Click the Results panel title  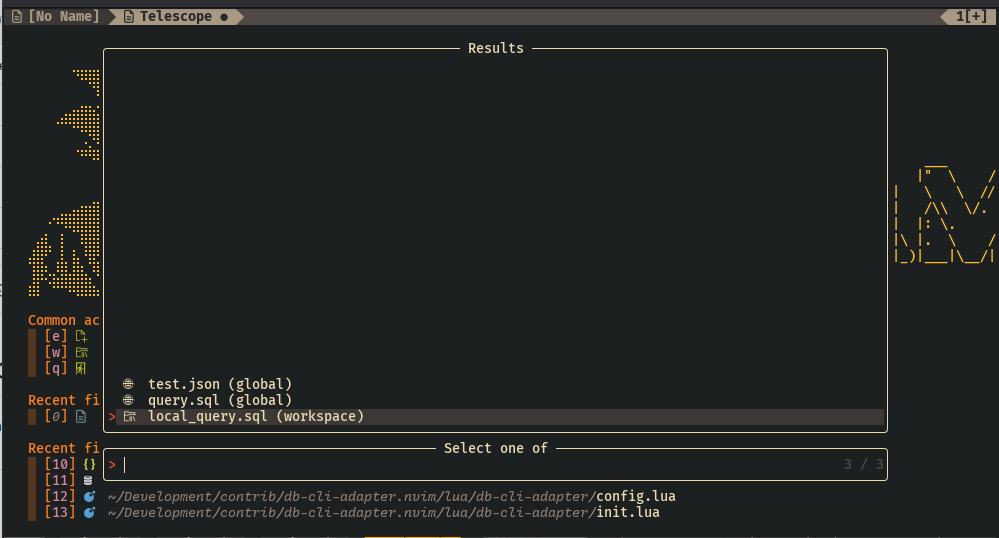(x=496, y=48)
